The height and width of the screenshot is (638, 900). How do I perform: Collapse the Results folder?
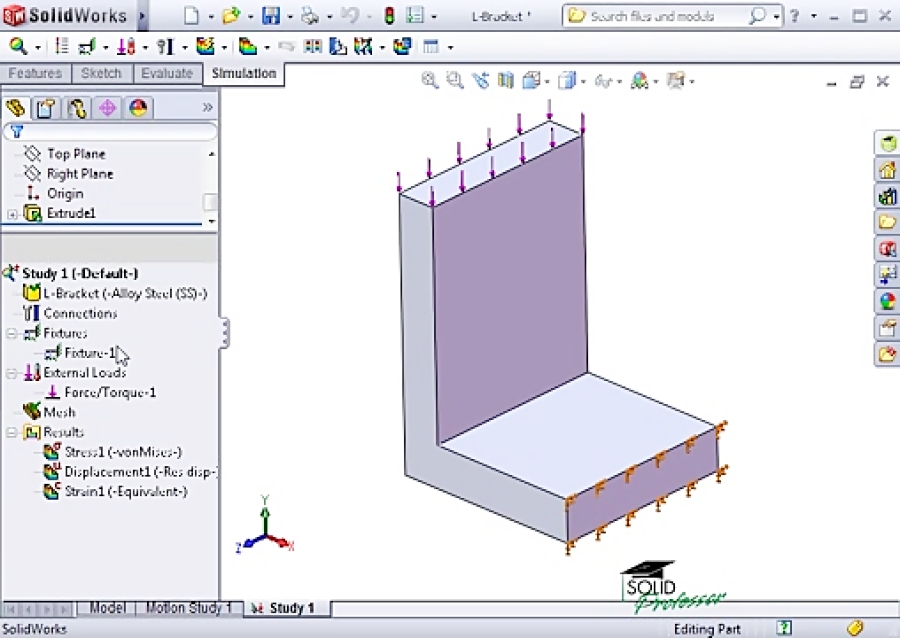[x=9, y=432]
